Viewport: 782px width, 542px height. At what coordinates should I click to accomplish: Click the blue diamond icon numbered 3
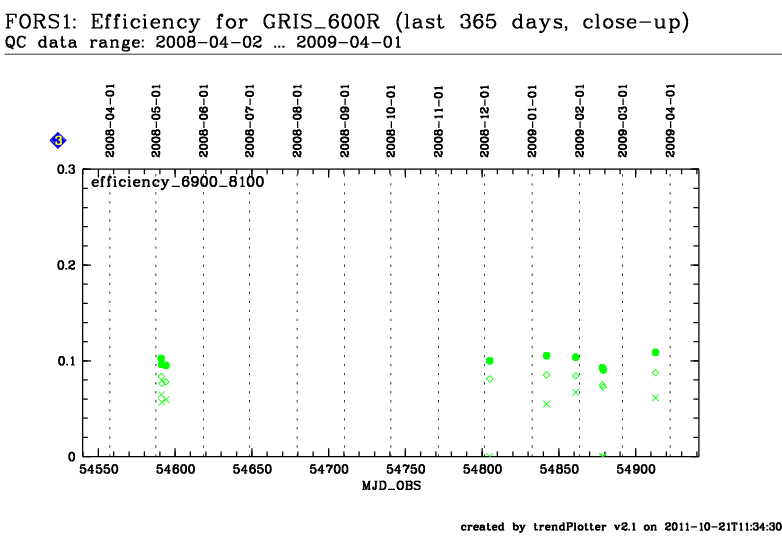coord(59,141)
